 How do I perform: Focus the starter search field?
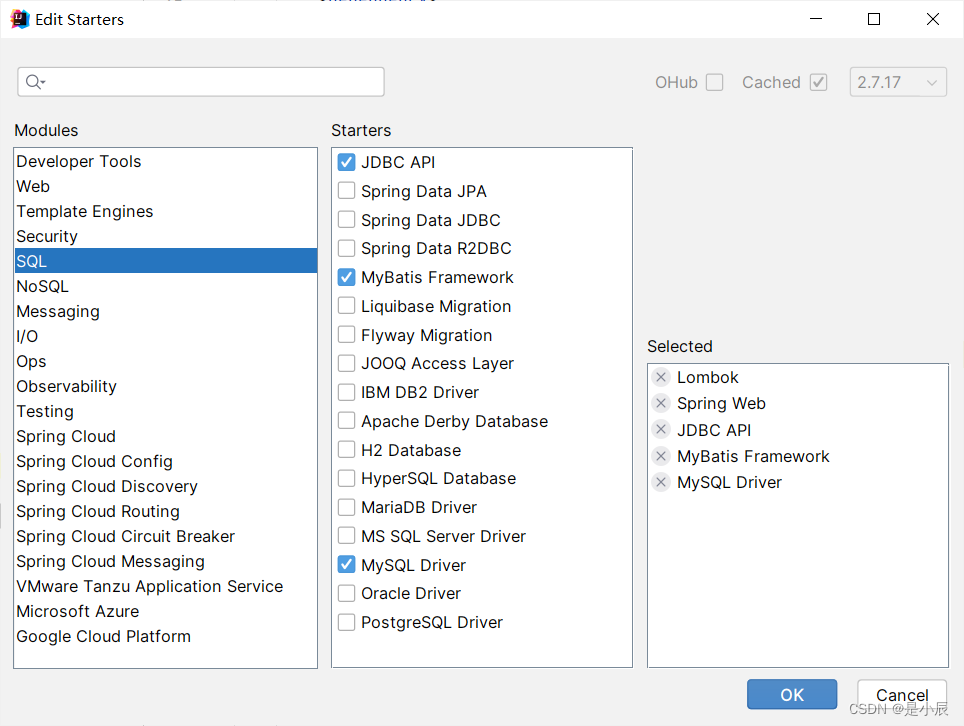point(201,82)
